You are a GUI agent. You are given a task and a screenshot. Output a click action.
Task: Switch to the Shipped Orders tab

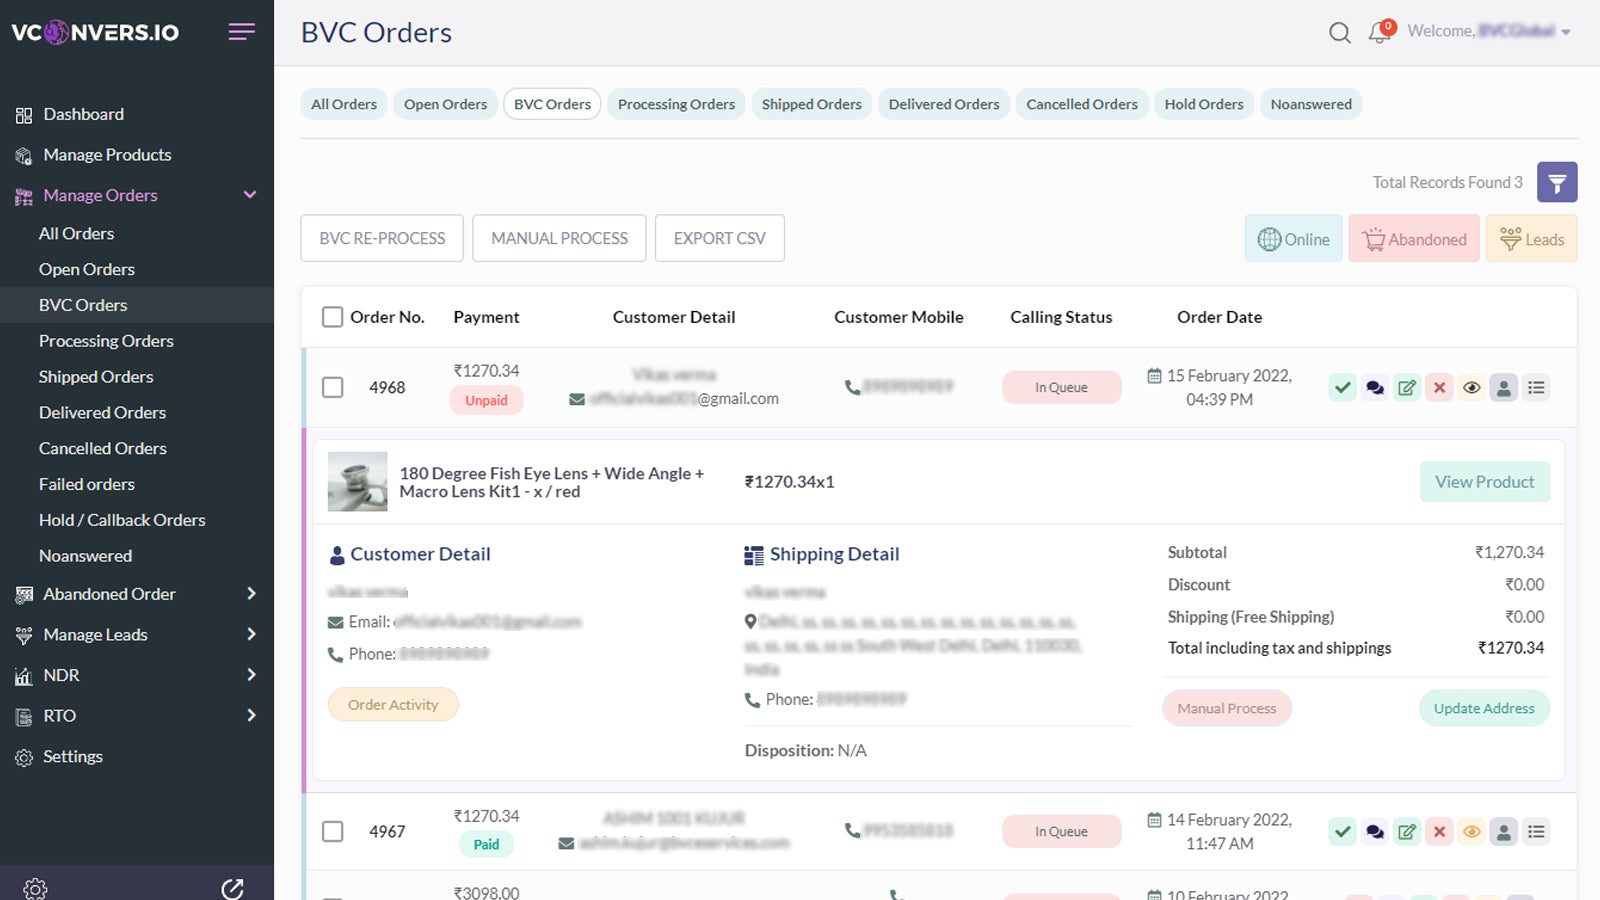click(x=811, y=103)
